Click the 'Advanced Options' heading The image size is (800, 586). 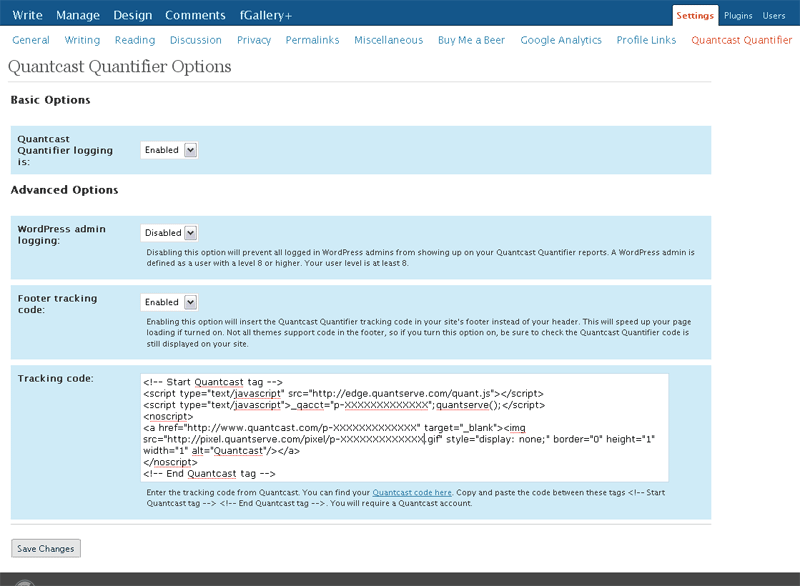coord(64,190)
